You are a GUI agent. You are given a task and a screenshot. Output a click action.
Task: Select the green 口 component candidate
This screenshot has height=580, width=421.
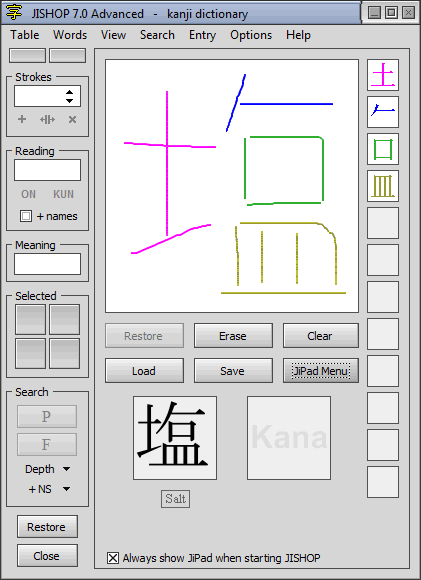(x=383, y=149)
